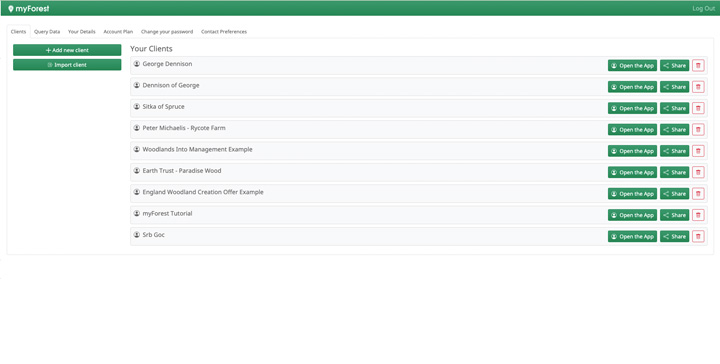
Task: Open the App for Dennison of George
Action: coord(632,87)
